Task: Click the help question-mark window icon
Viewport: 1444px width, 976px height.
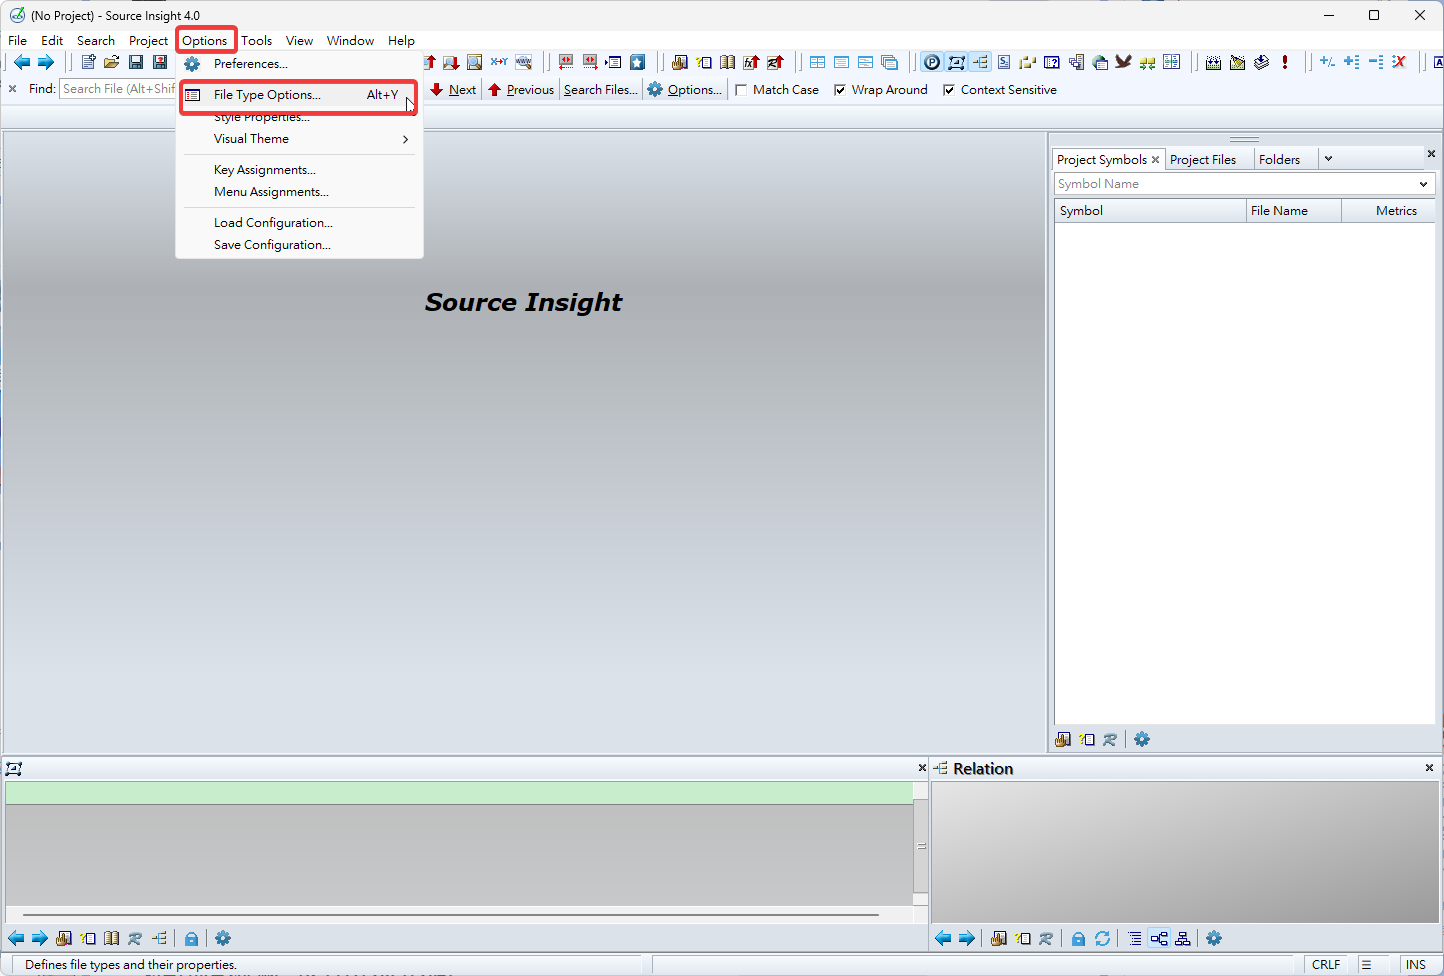Action: point(1052,62)
